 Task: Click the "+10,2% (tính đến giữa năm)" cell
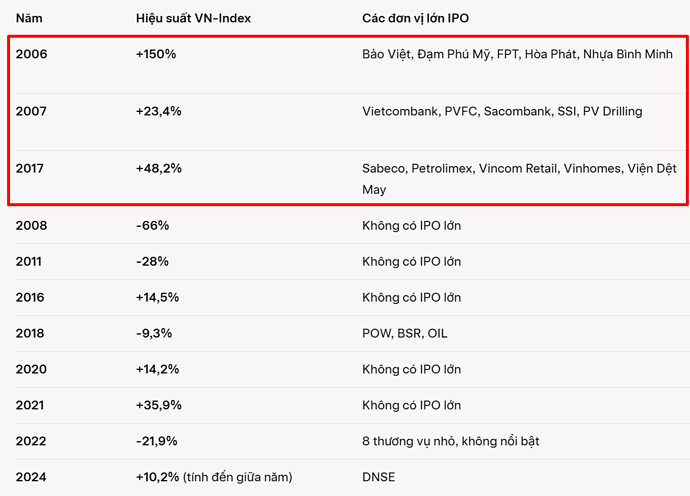click(x=213, y=478)
